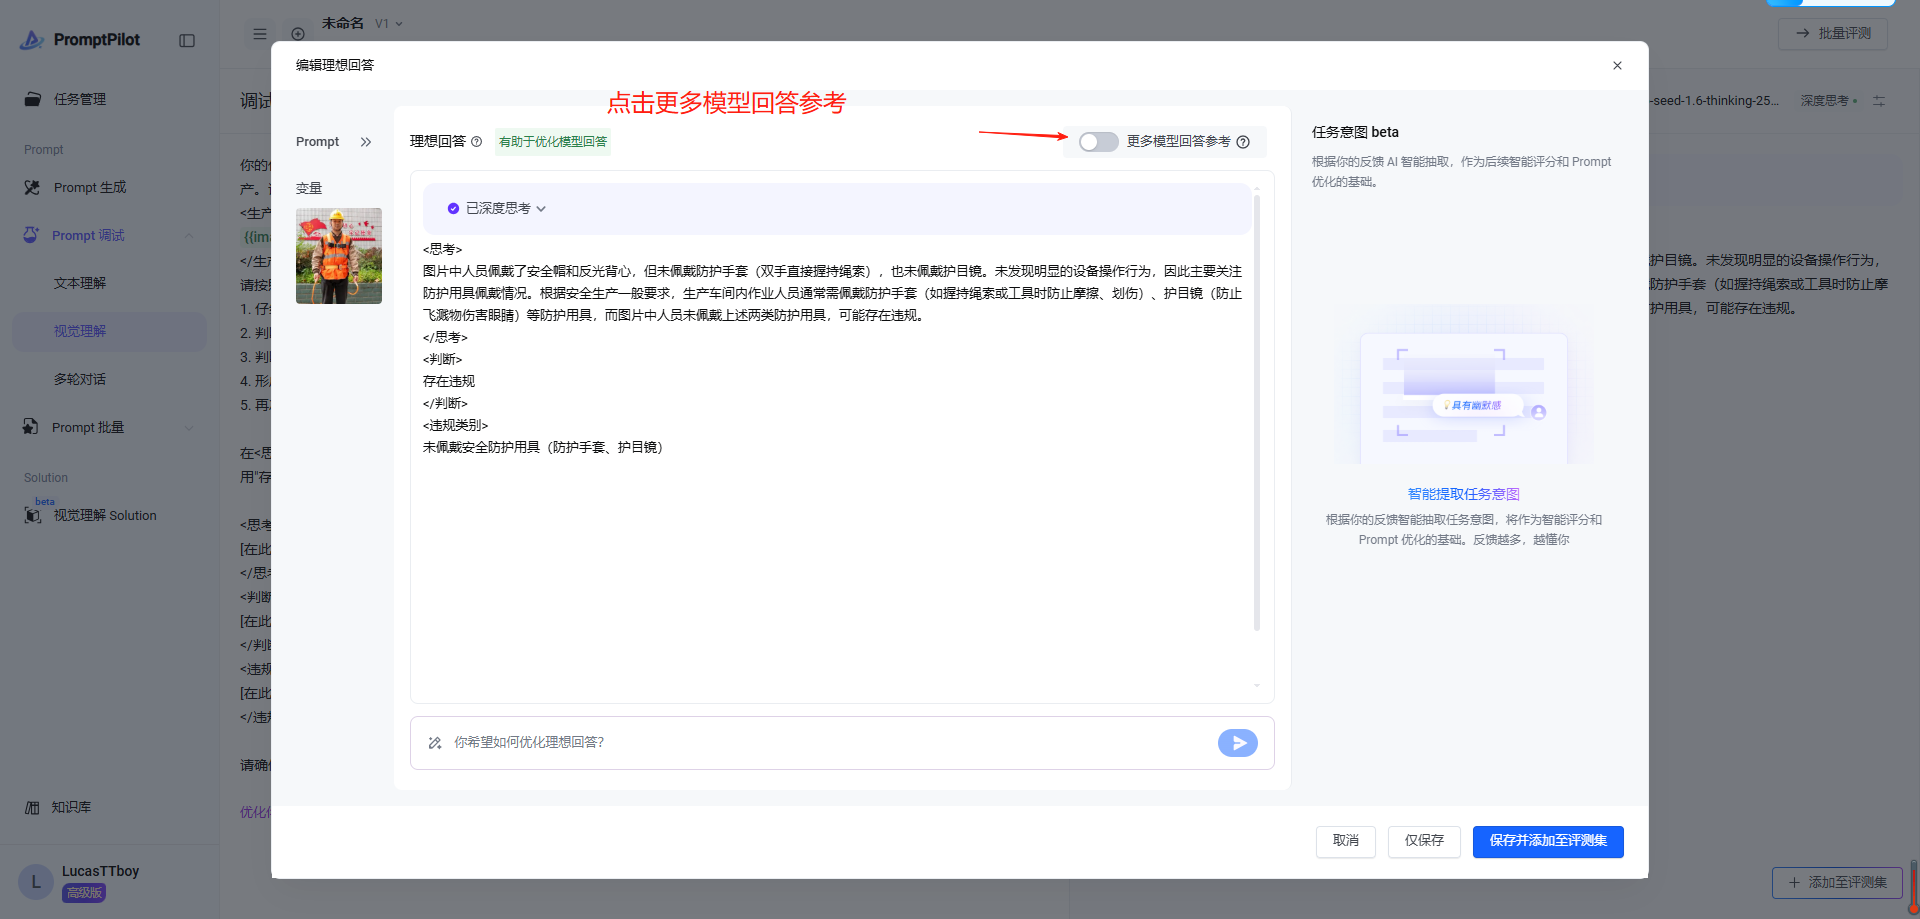
Task: Collapse the 已深度思考 section
Action: click(541, 209)
